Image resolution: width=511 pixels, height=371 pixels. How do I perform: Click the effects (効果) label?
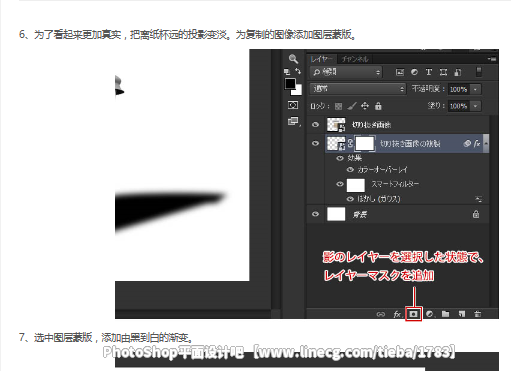pos(355,158)
